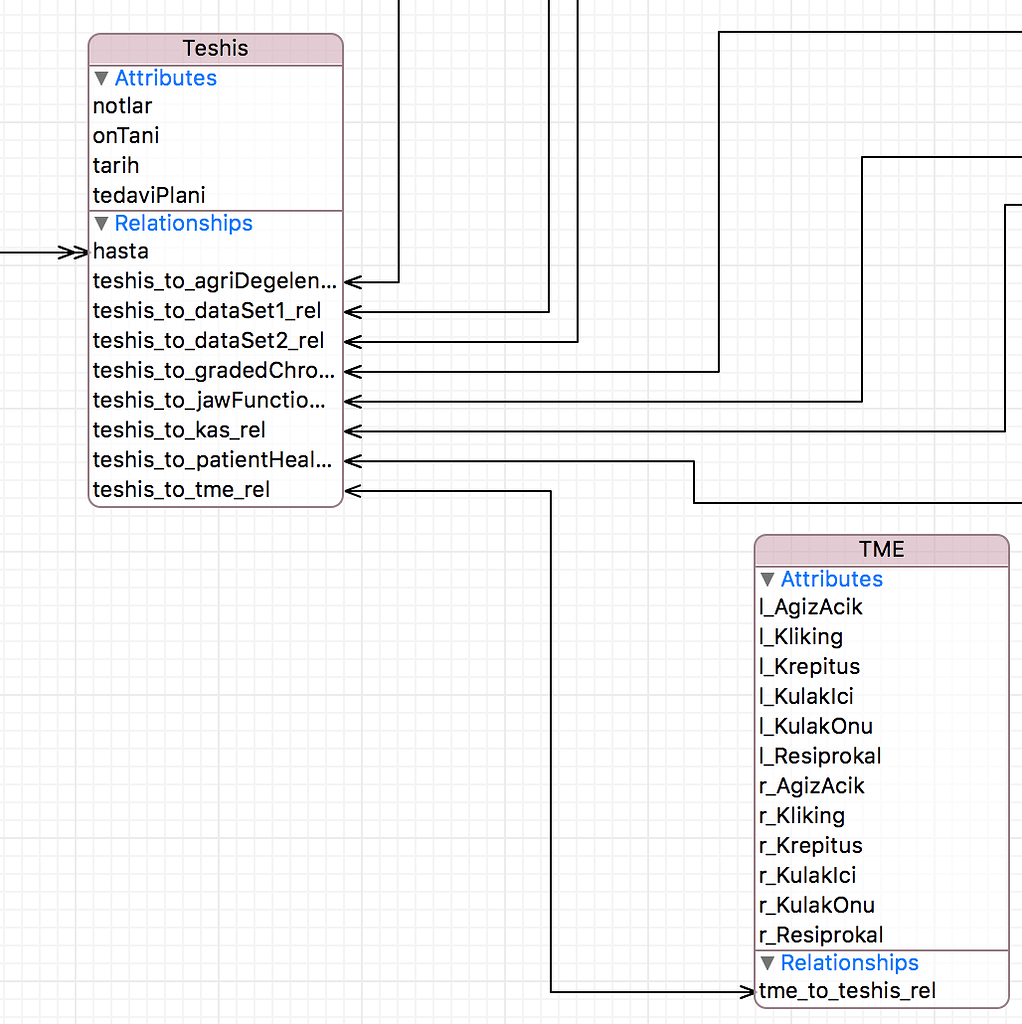This screenshot has height=1024, width=1022.
Task: Select teshis_to_agriDegelen... relationship
Action: (x=216, y=281)
